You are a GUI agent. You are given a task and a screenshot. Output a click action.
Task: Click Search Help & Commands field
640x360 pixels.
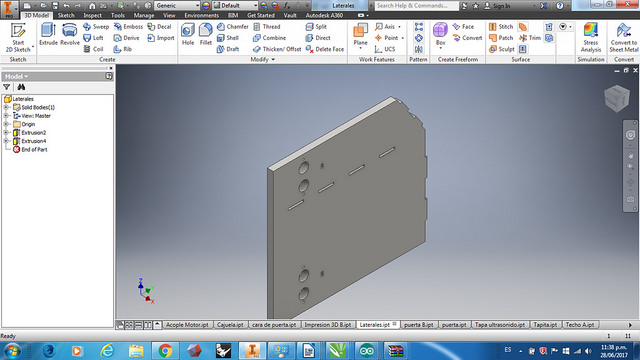416,6
